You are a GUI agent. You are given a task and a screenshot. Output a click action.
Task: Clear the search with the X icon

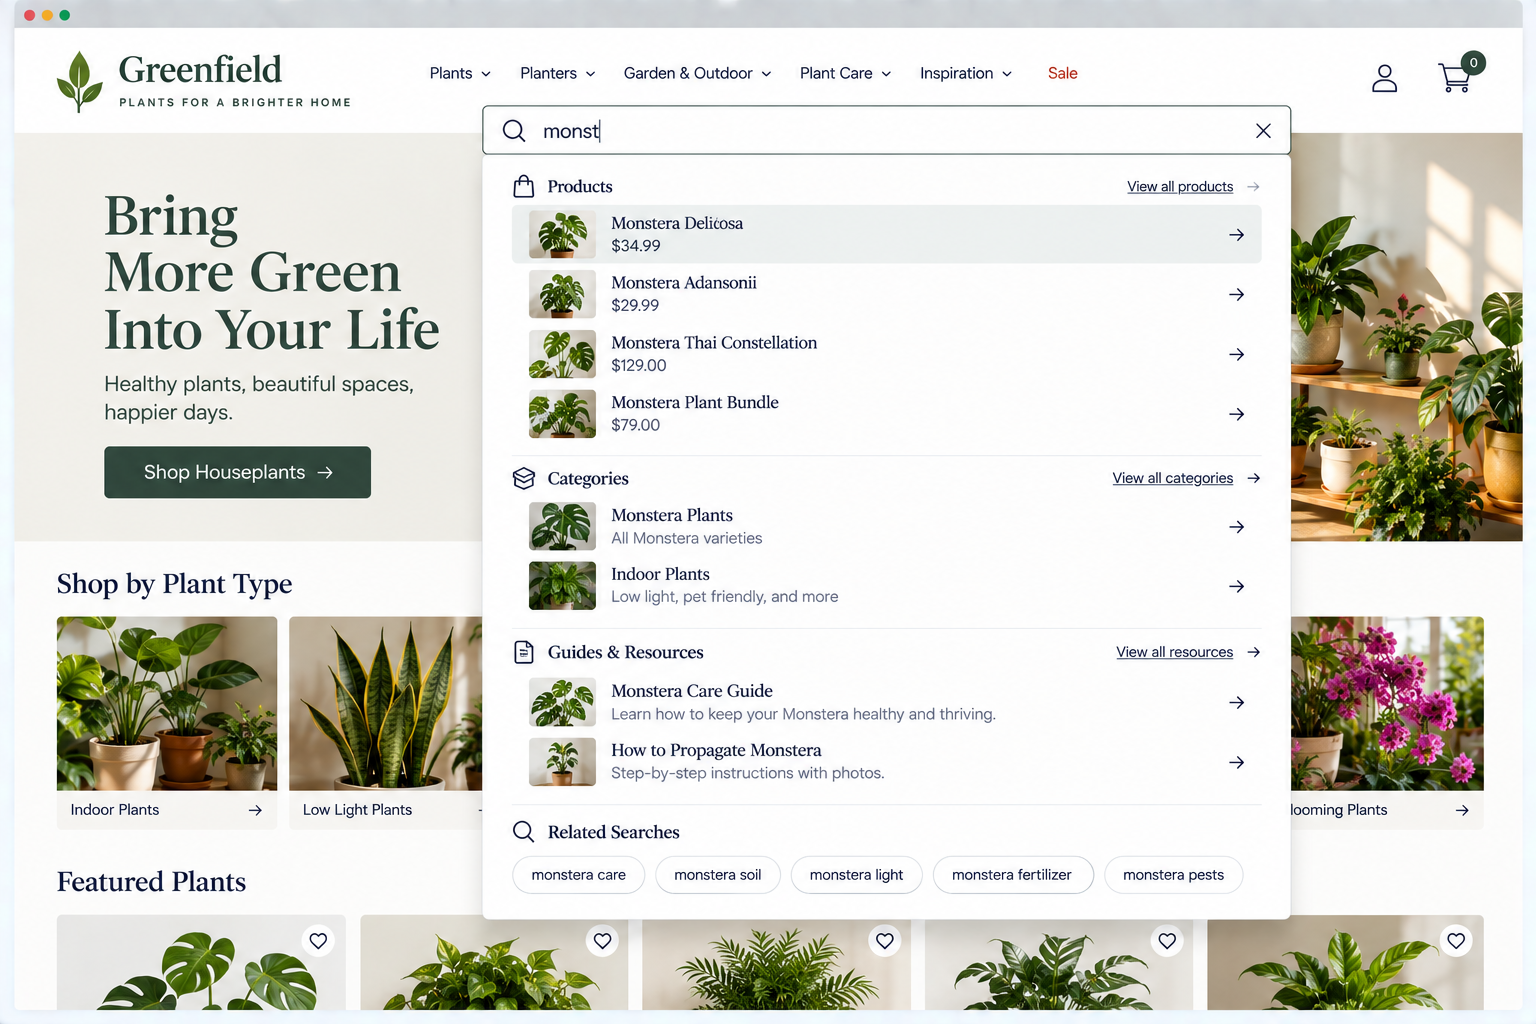tap(1263, 131)
